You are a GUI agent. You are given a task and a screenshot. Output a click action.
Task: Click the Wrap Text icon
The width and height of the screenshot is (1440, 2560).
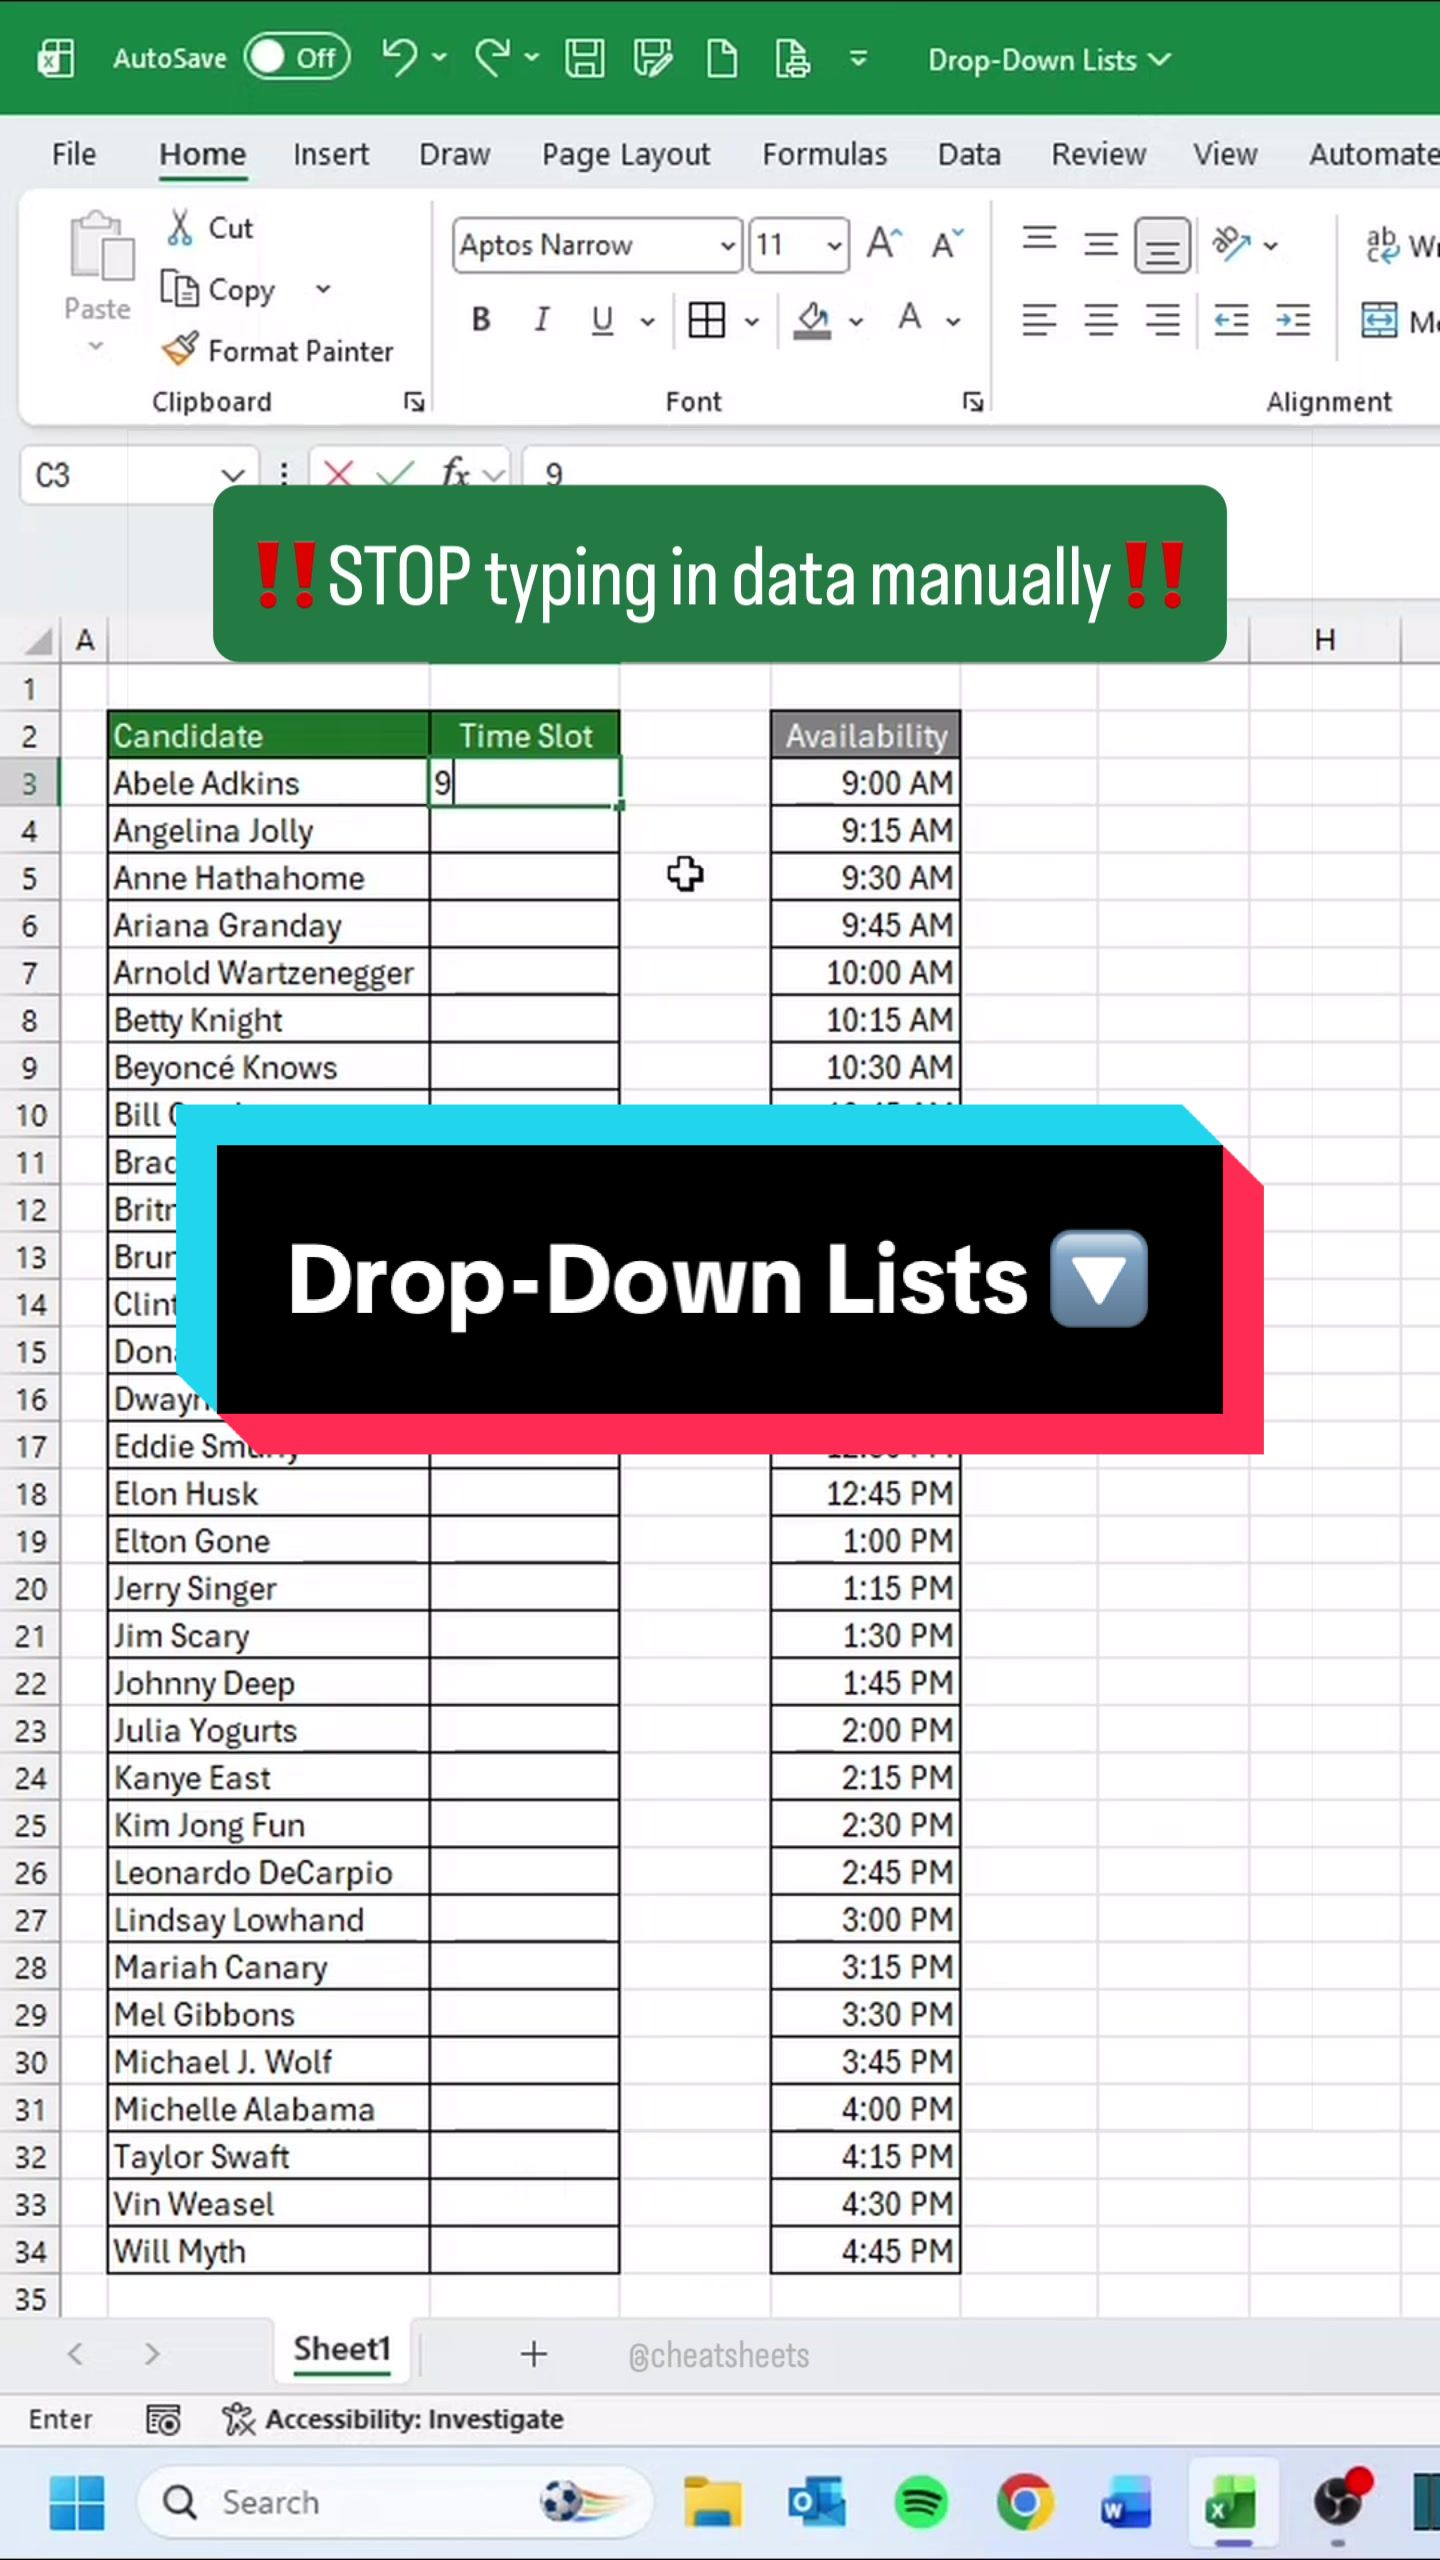point(1382,244)
